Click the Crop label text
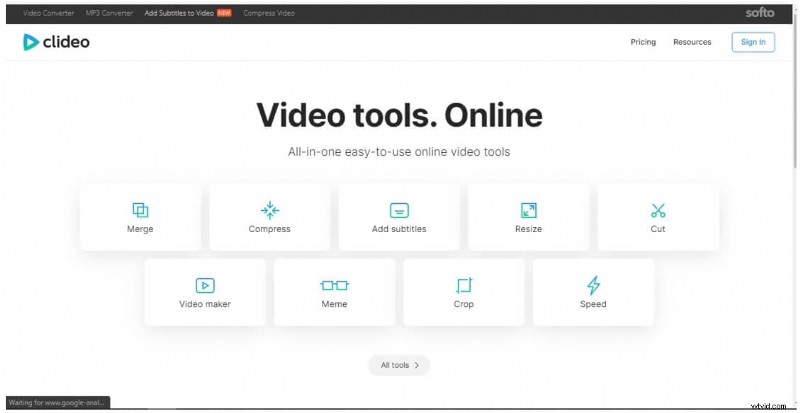The image size is (800, 413). click(x=464, y=304)
